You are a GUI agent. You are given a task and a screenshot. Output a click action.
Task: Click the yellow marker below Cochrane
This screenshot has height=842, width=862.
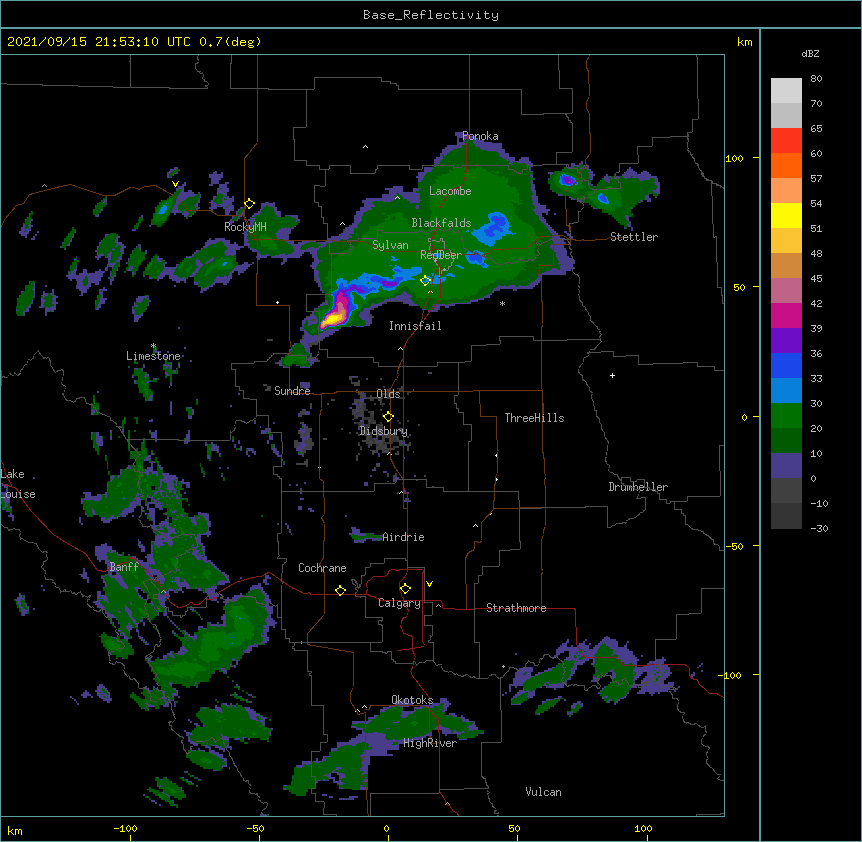coord(340,590)
